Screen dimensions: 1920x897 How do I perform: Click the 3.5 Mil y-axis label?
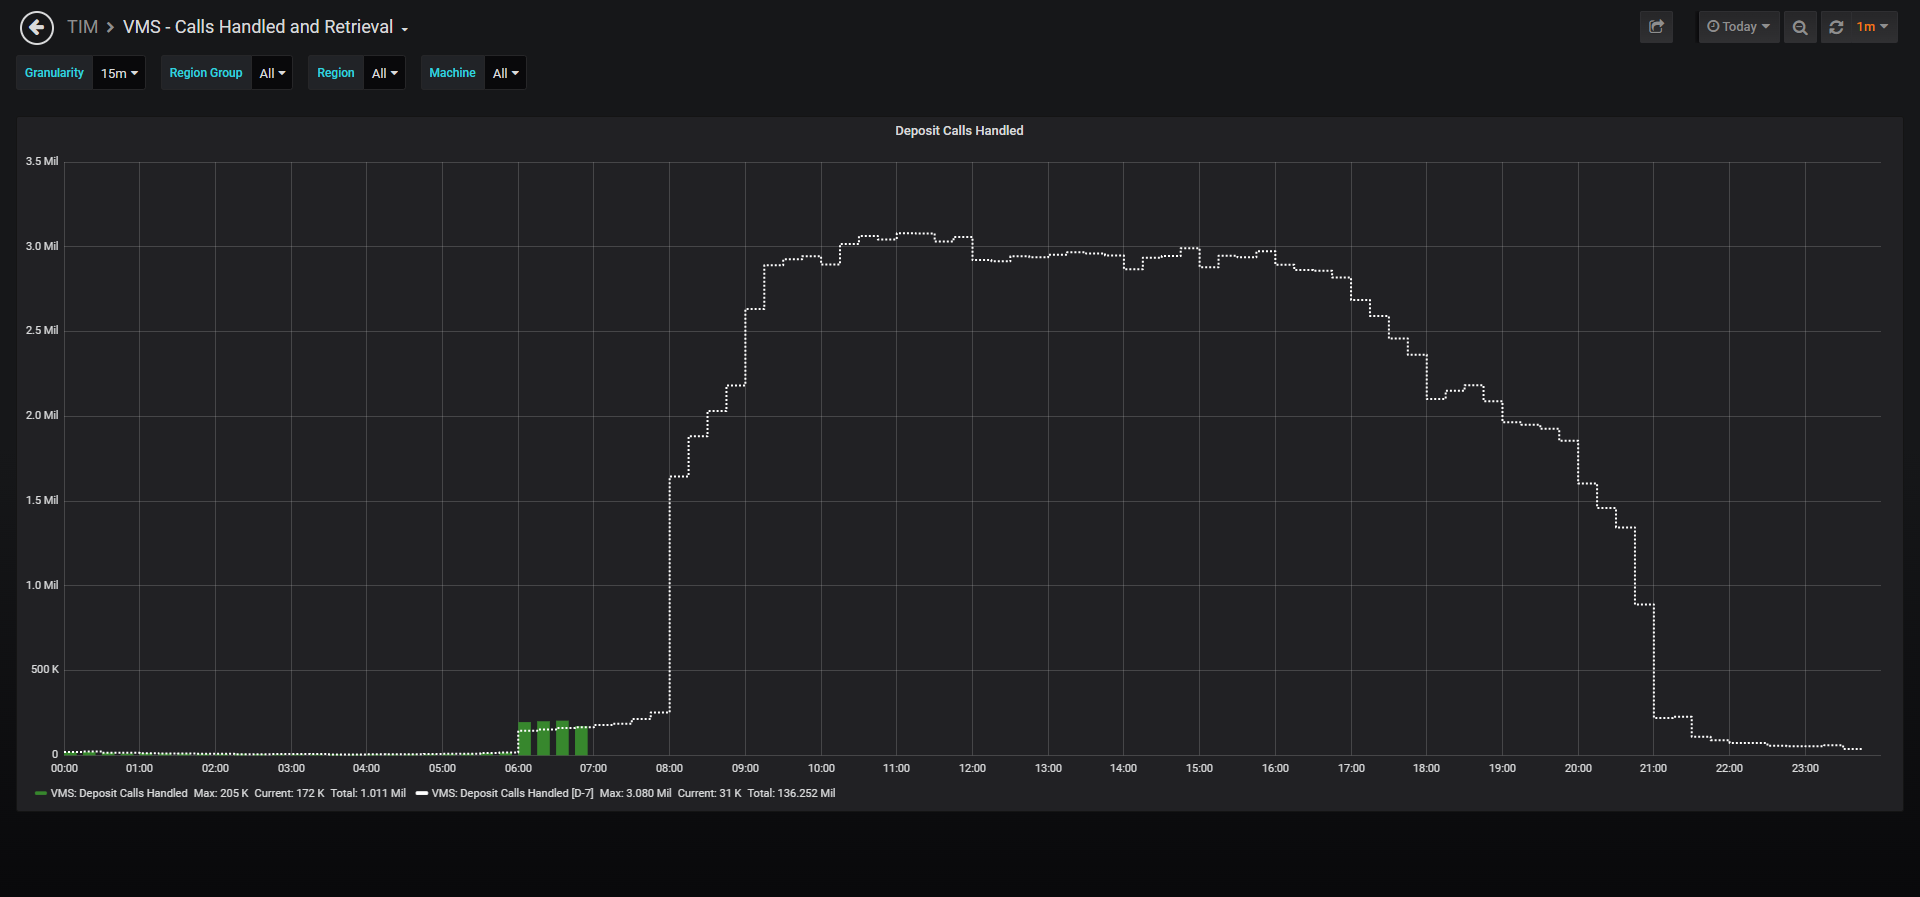(42, 161)
